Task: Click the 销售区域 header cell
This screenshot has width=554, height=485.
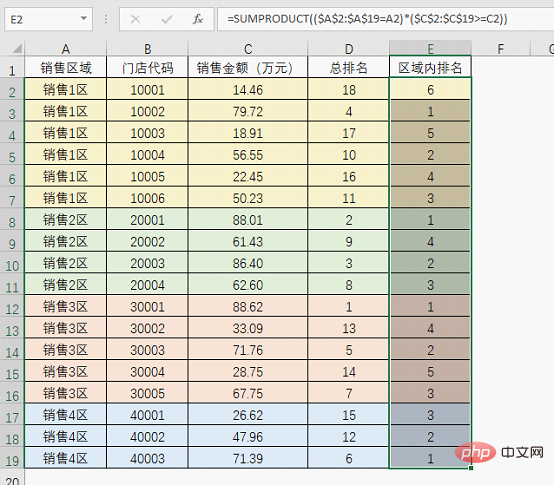Action: coord(65,68)
